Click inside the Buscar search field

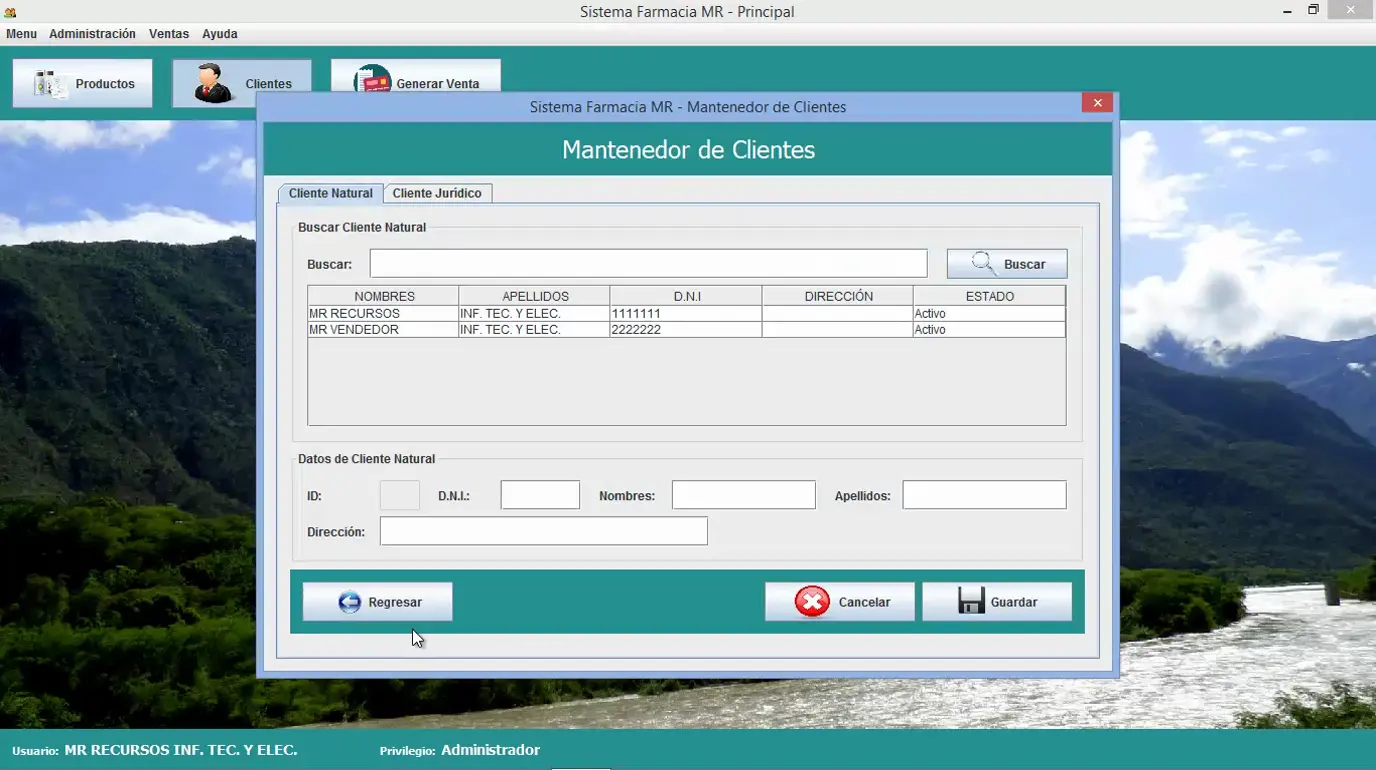click(x=648, y=263)
